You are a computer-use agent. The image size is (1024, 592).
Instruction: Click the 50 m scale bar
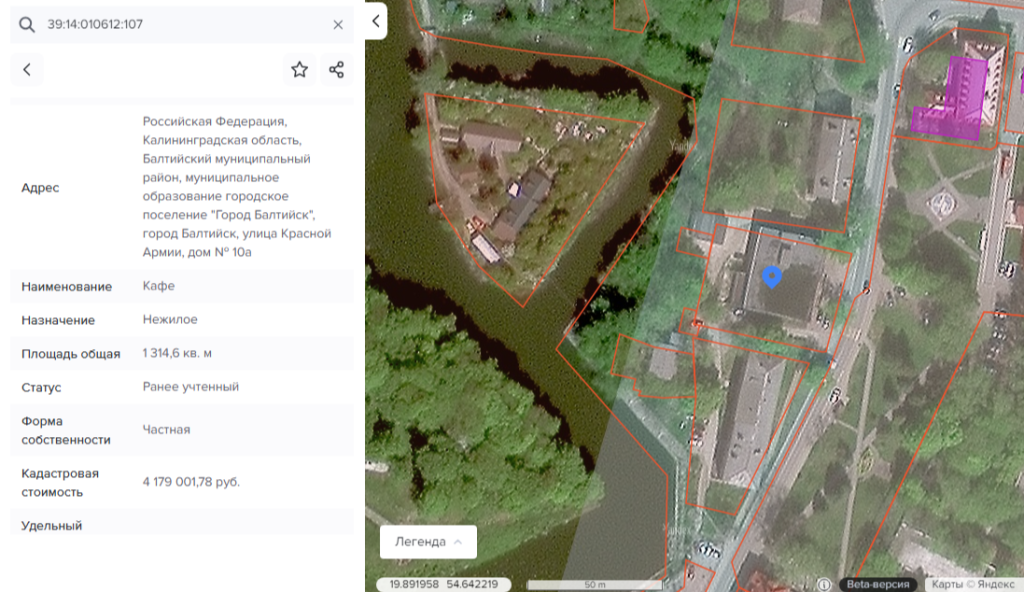coord(594,584)
